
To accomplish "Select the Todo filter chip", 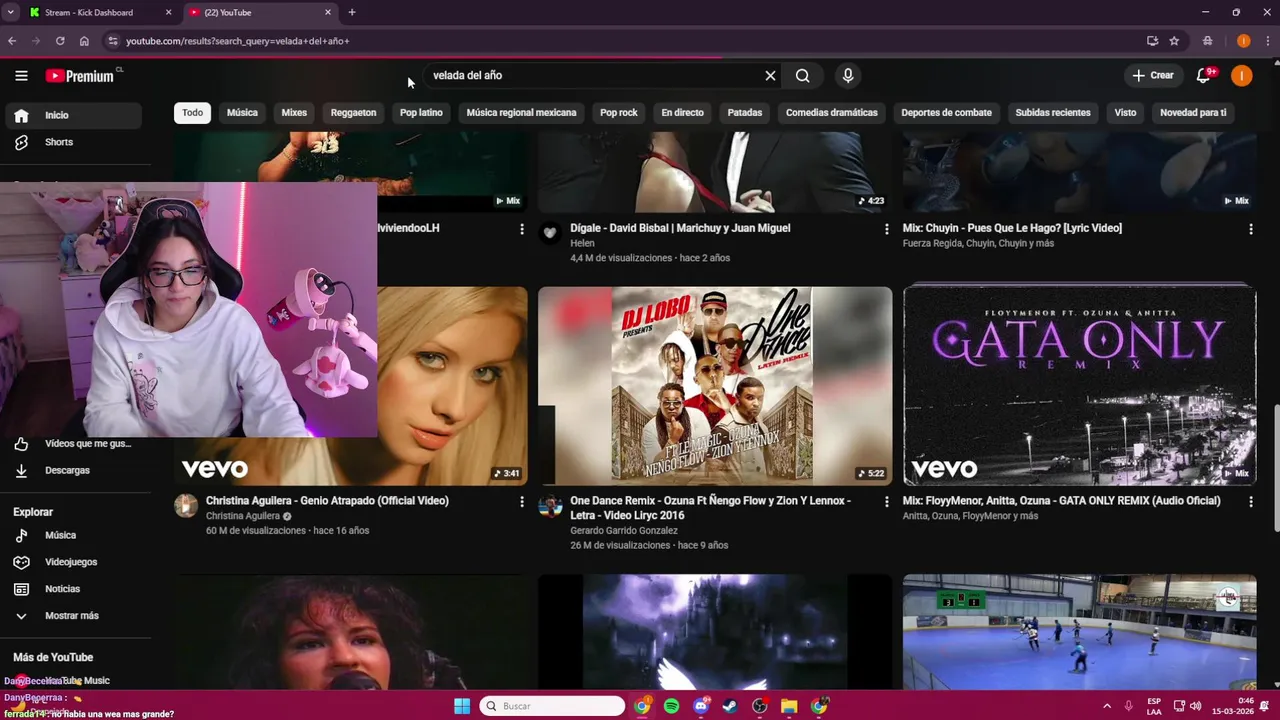I will (x=192, y=112).
